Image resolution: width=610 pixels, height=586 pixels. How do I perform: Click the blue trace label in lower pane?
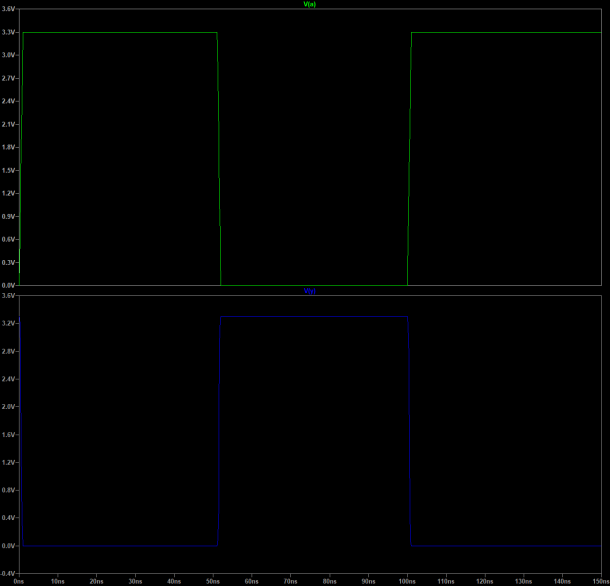tap(310, 291)
